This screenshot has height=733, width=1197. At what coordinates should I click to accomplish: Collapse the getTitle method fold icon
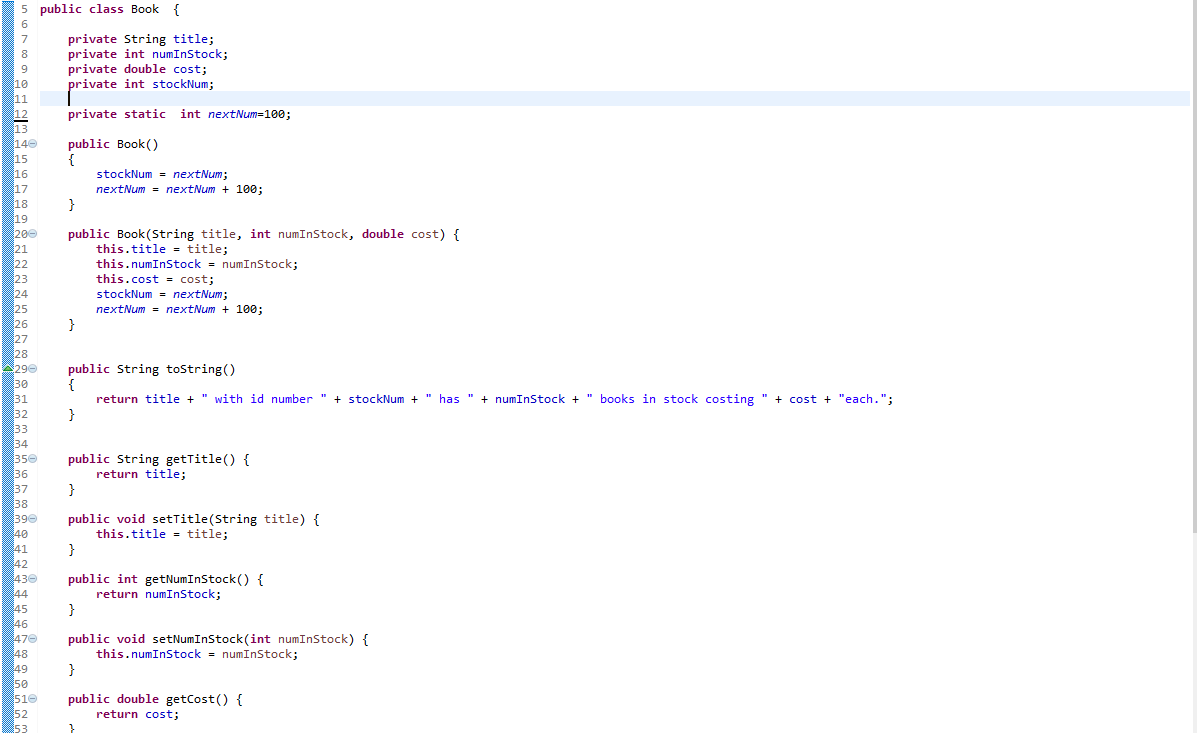[x=32, y=459]
